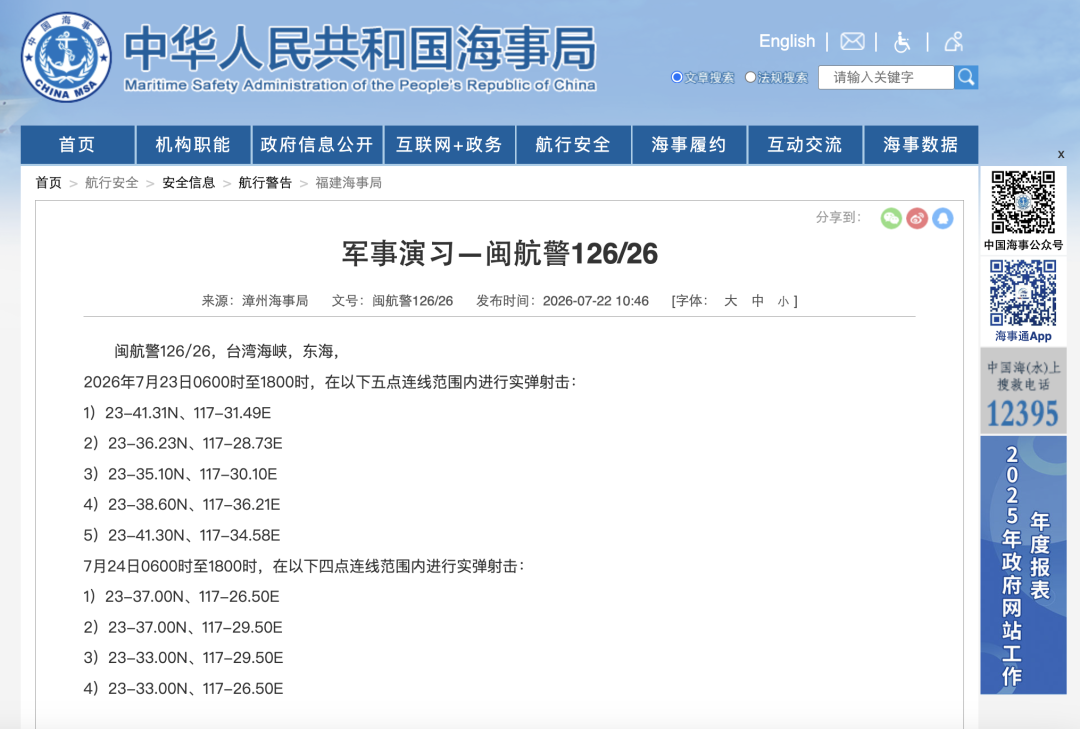Select the 文章搜索 radio button
Viewport: 1080px width, 729px height.
pos(677,77)
